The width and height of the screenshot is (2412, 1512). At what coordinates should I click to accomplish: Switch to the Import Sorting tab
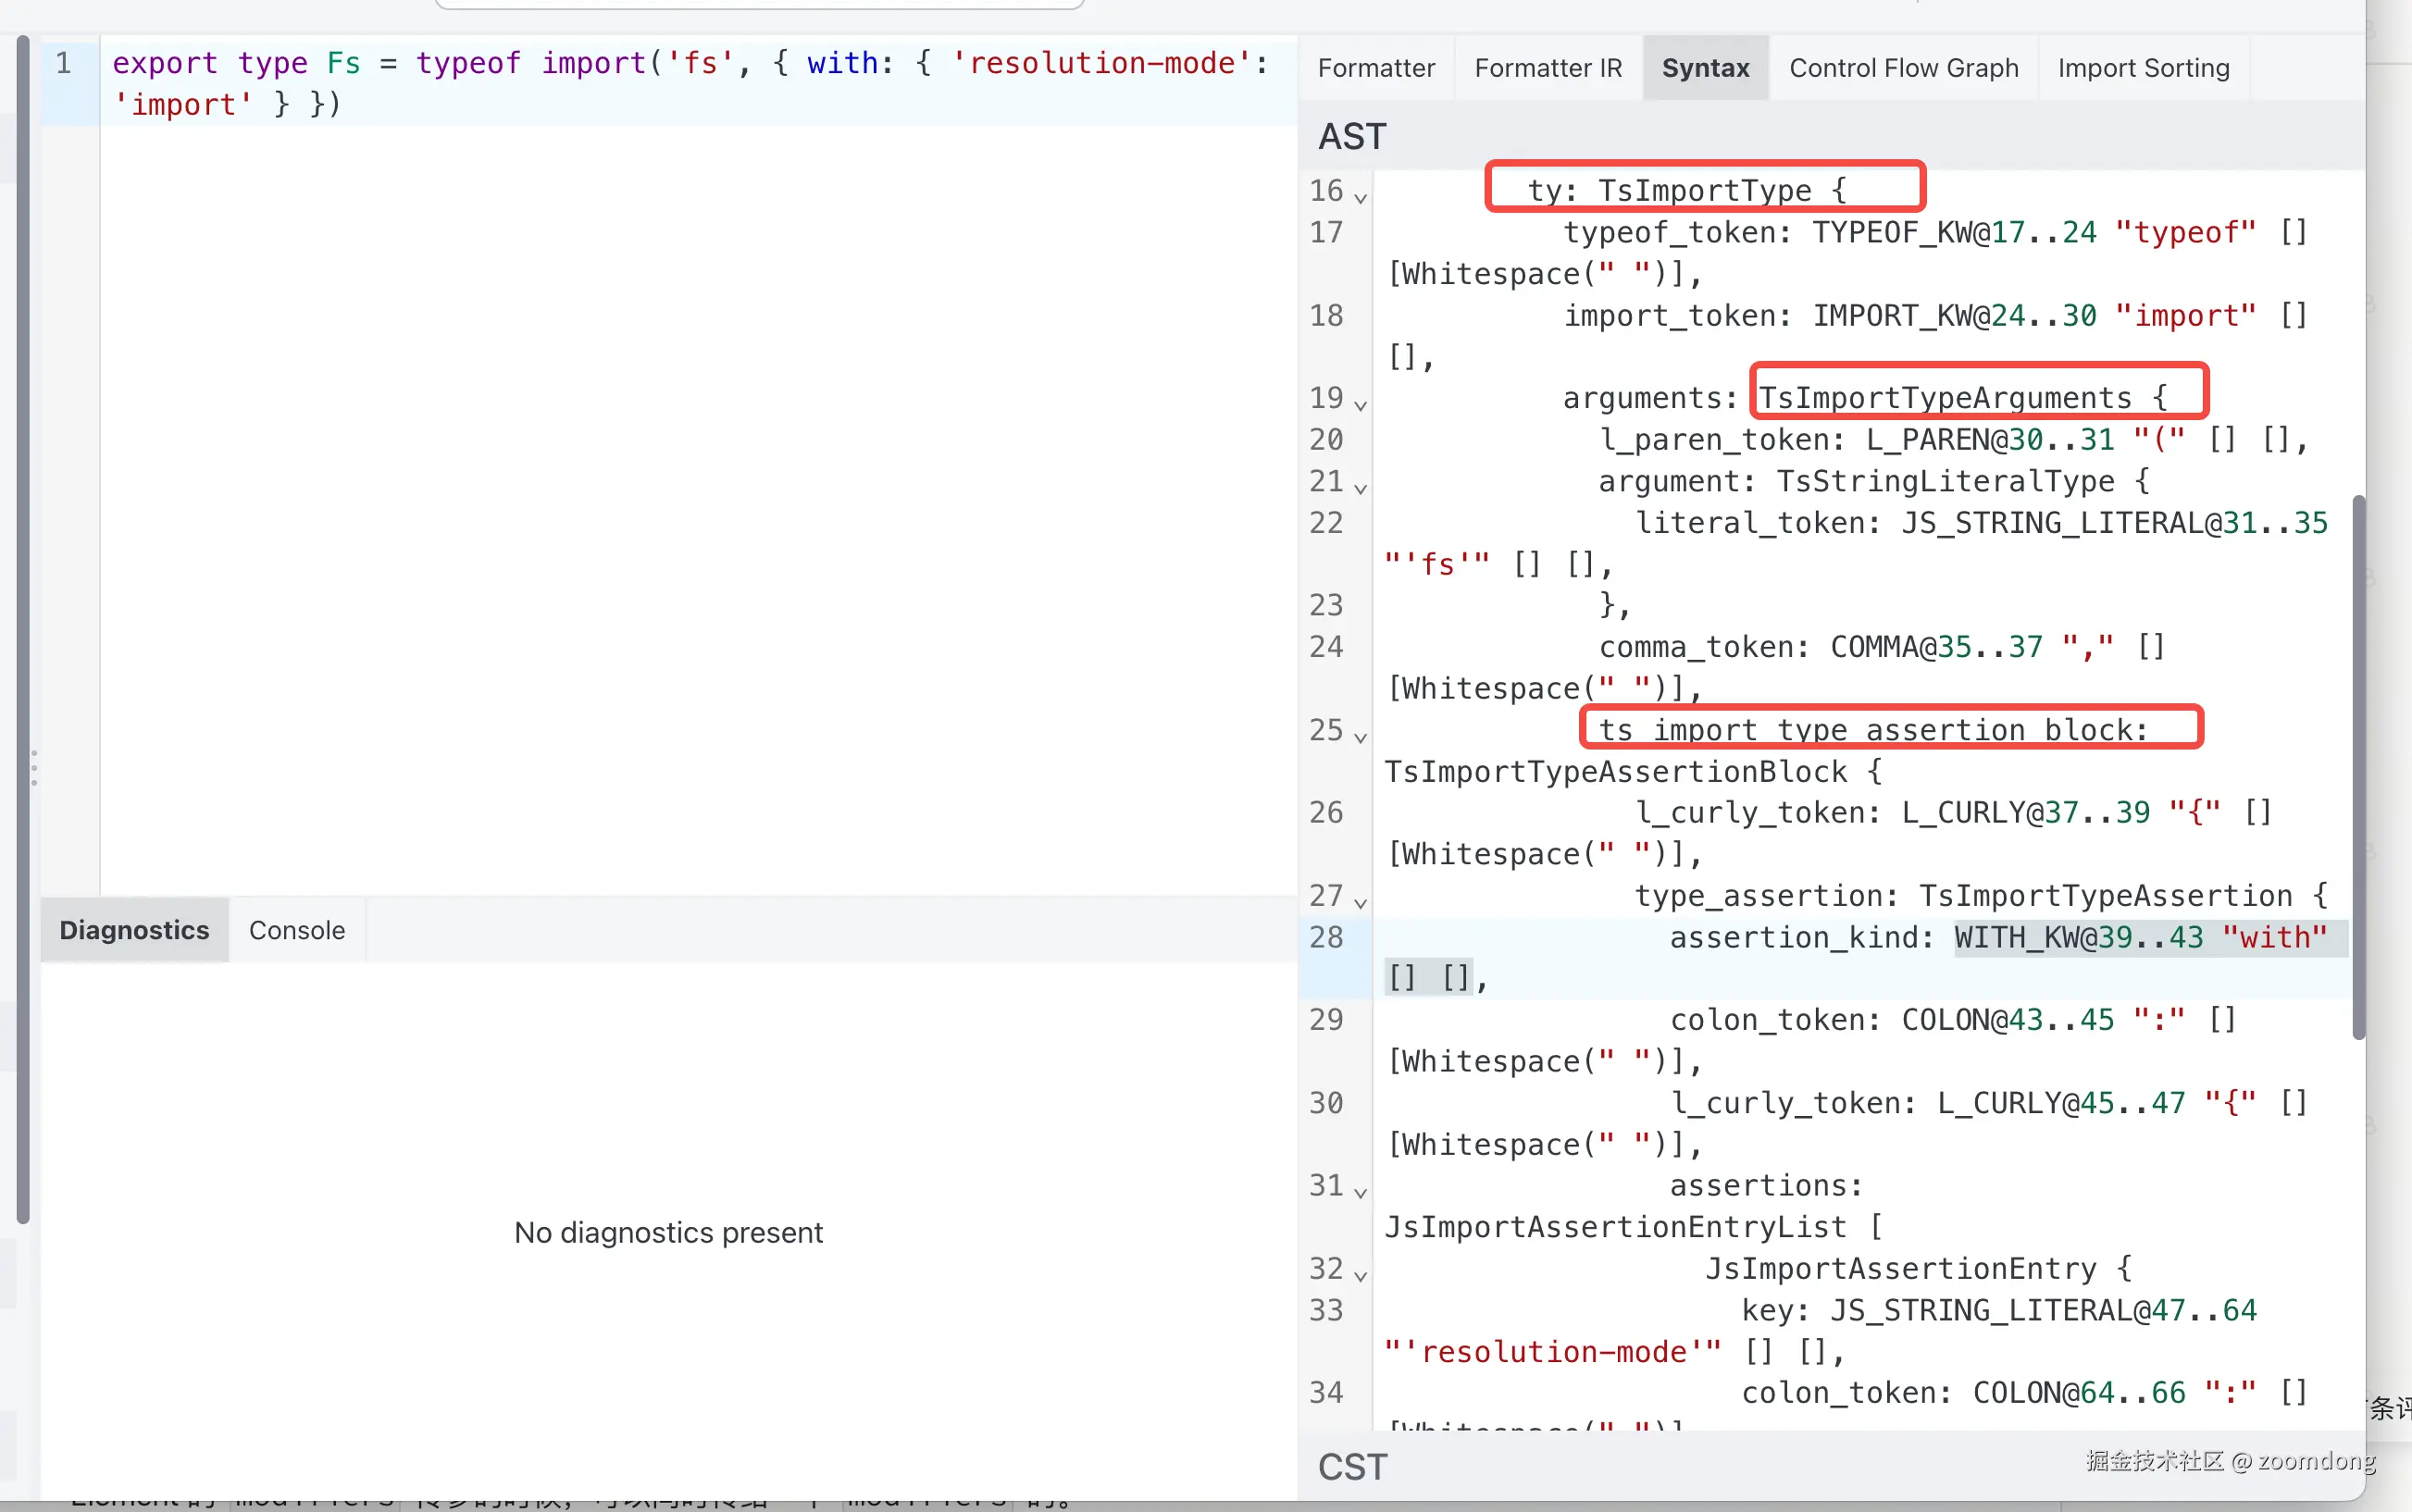coord(2143,68)
